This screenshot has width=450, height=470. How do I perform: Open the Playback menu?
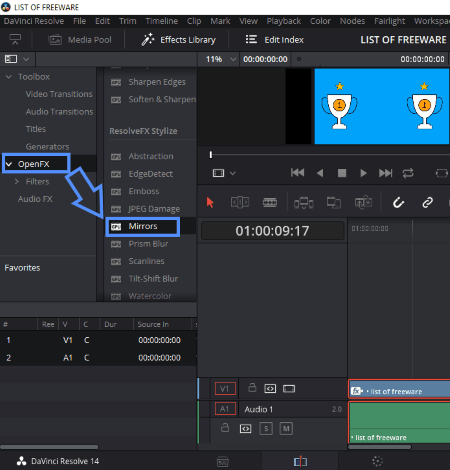tap(284, 21)
